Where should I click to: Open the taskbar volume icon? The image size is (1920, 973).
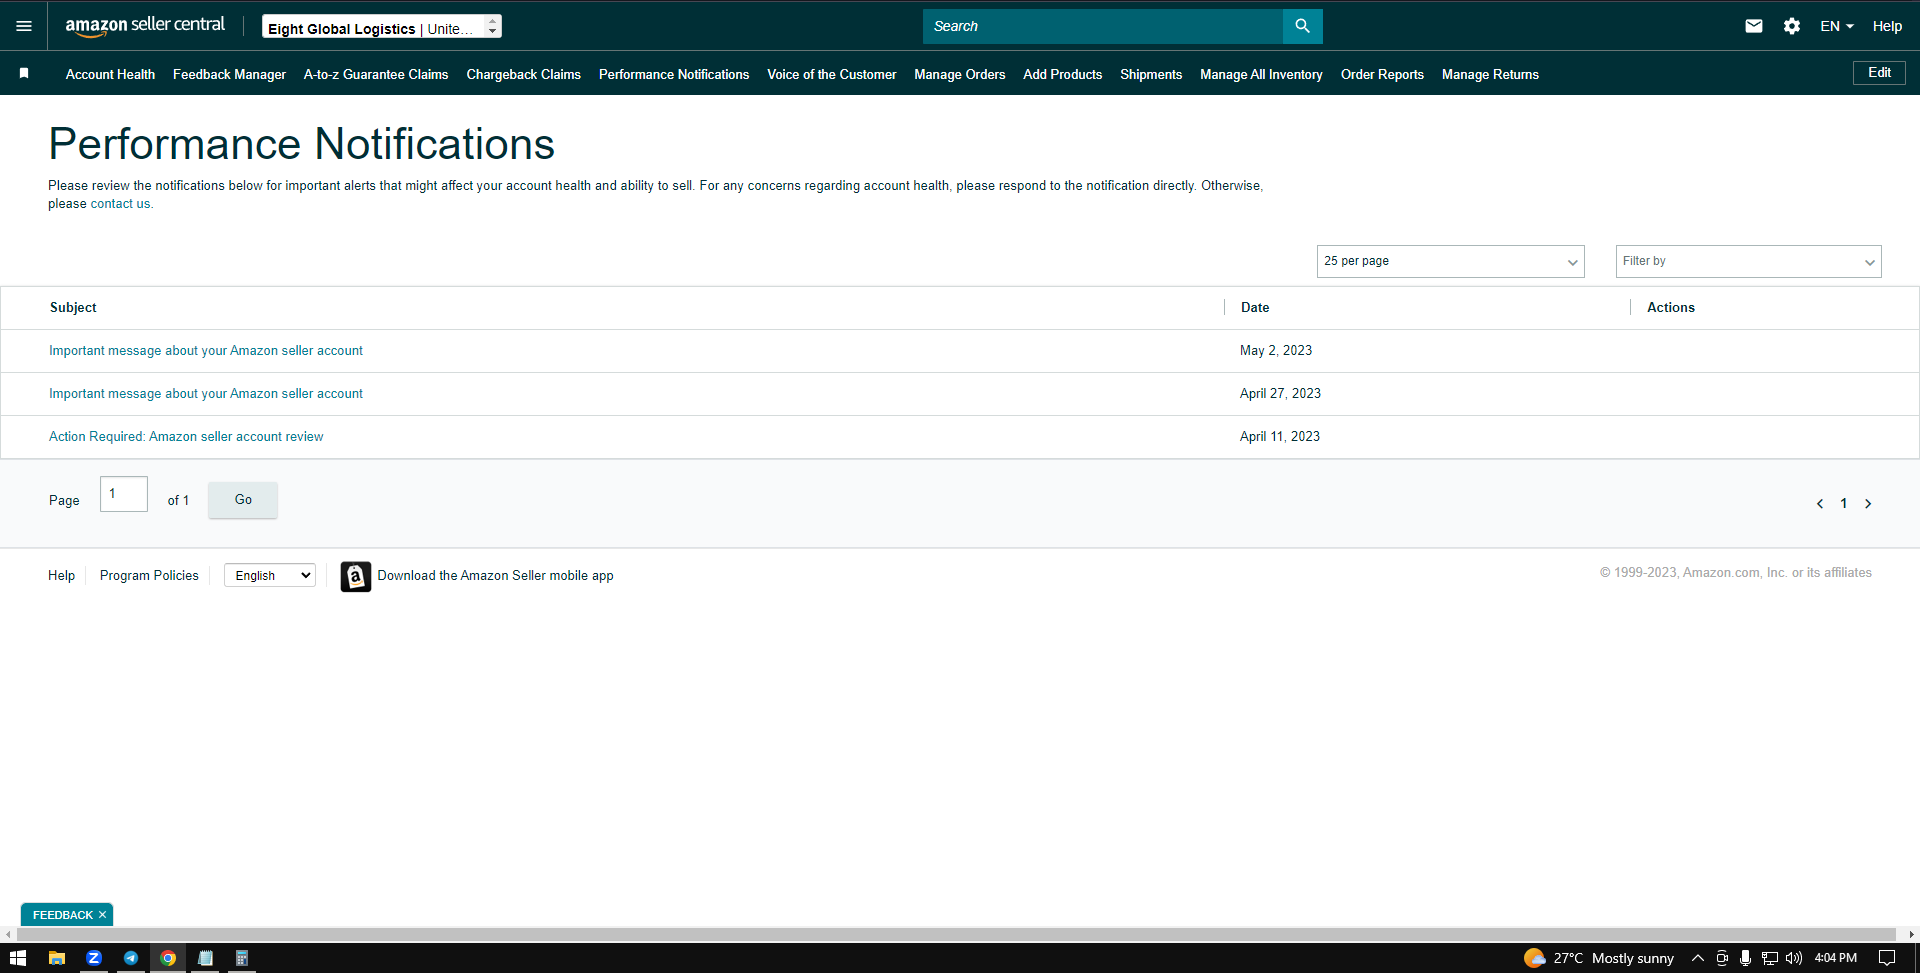tap(1794, 958)
